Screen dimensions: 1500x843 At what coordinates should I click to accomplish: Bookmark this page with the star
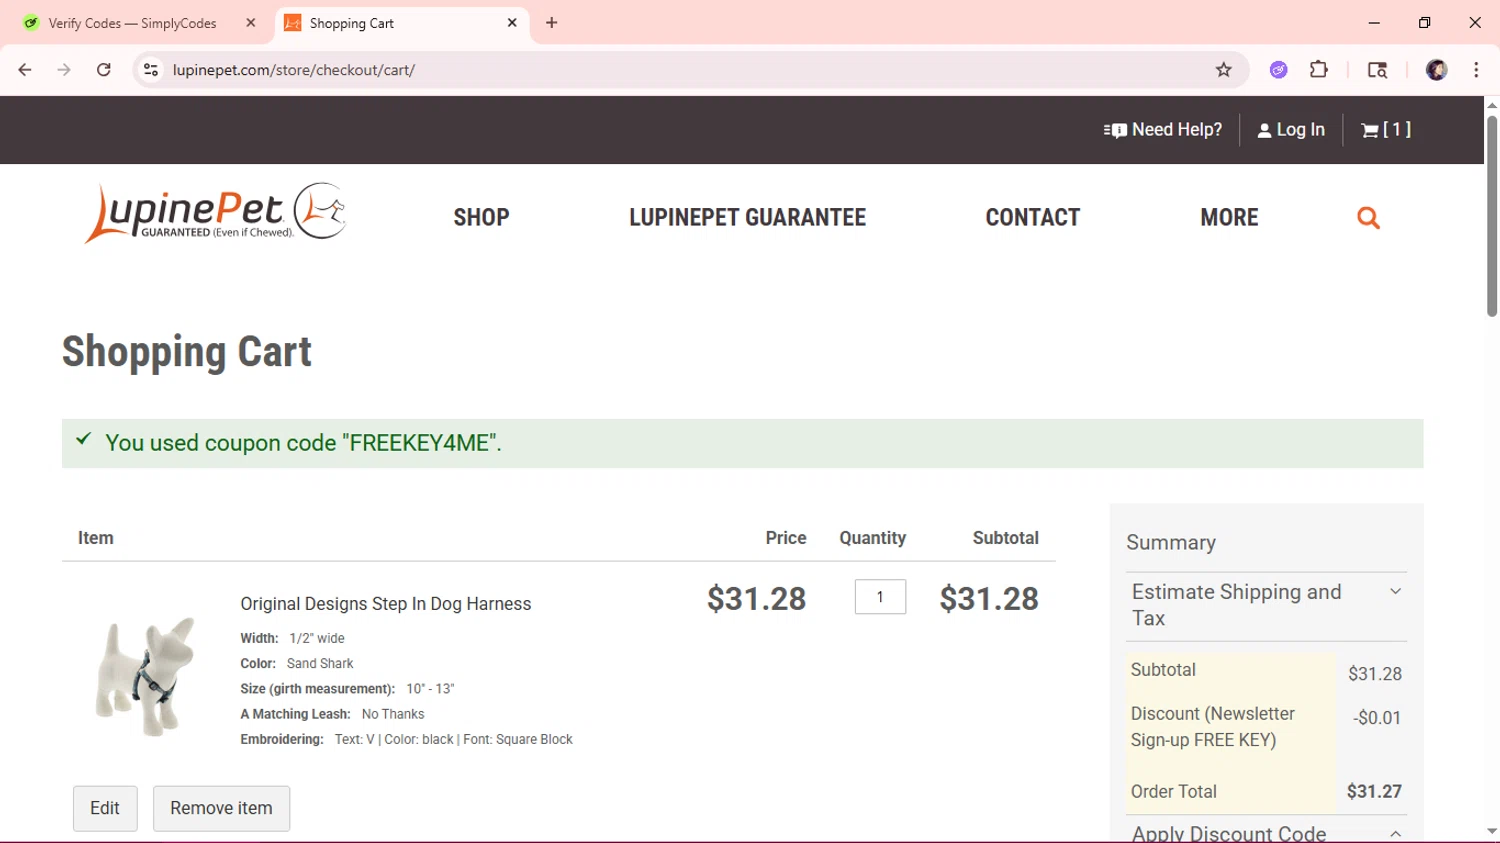click(1223, 70)
